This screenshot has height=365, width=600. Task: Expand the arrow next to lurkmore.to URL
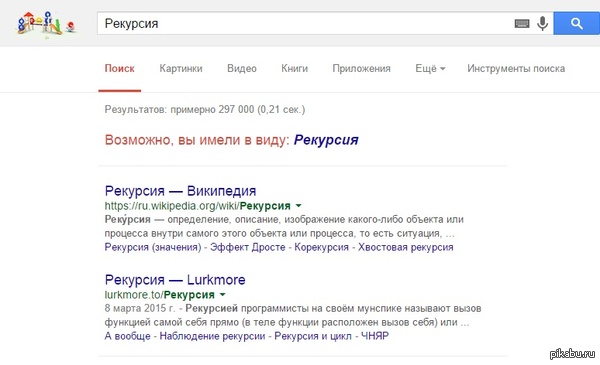click(x=223, y=295)
